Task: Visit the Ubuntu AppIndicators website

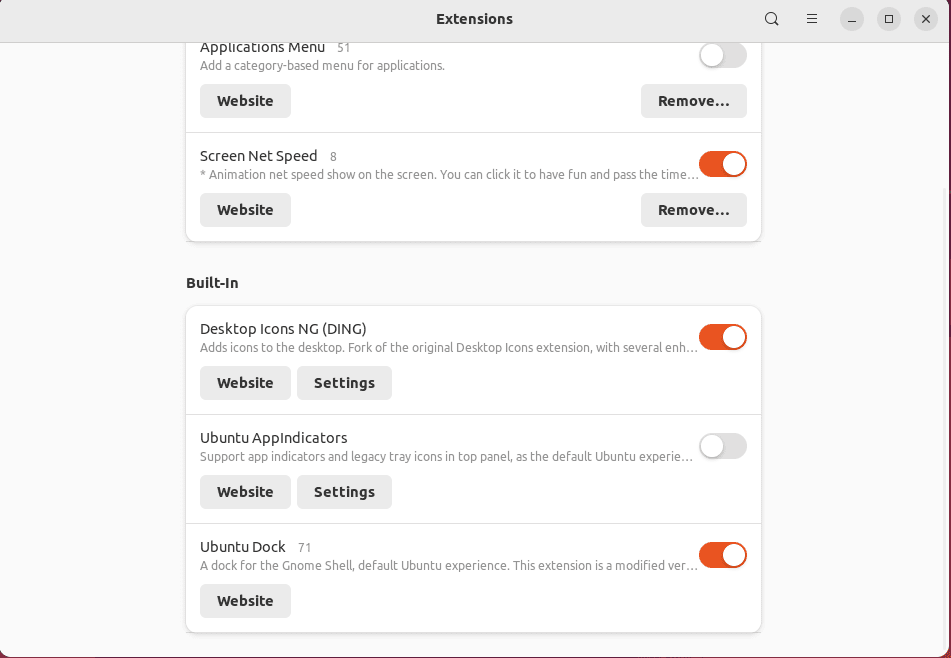Action: point(245,491)
